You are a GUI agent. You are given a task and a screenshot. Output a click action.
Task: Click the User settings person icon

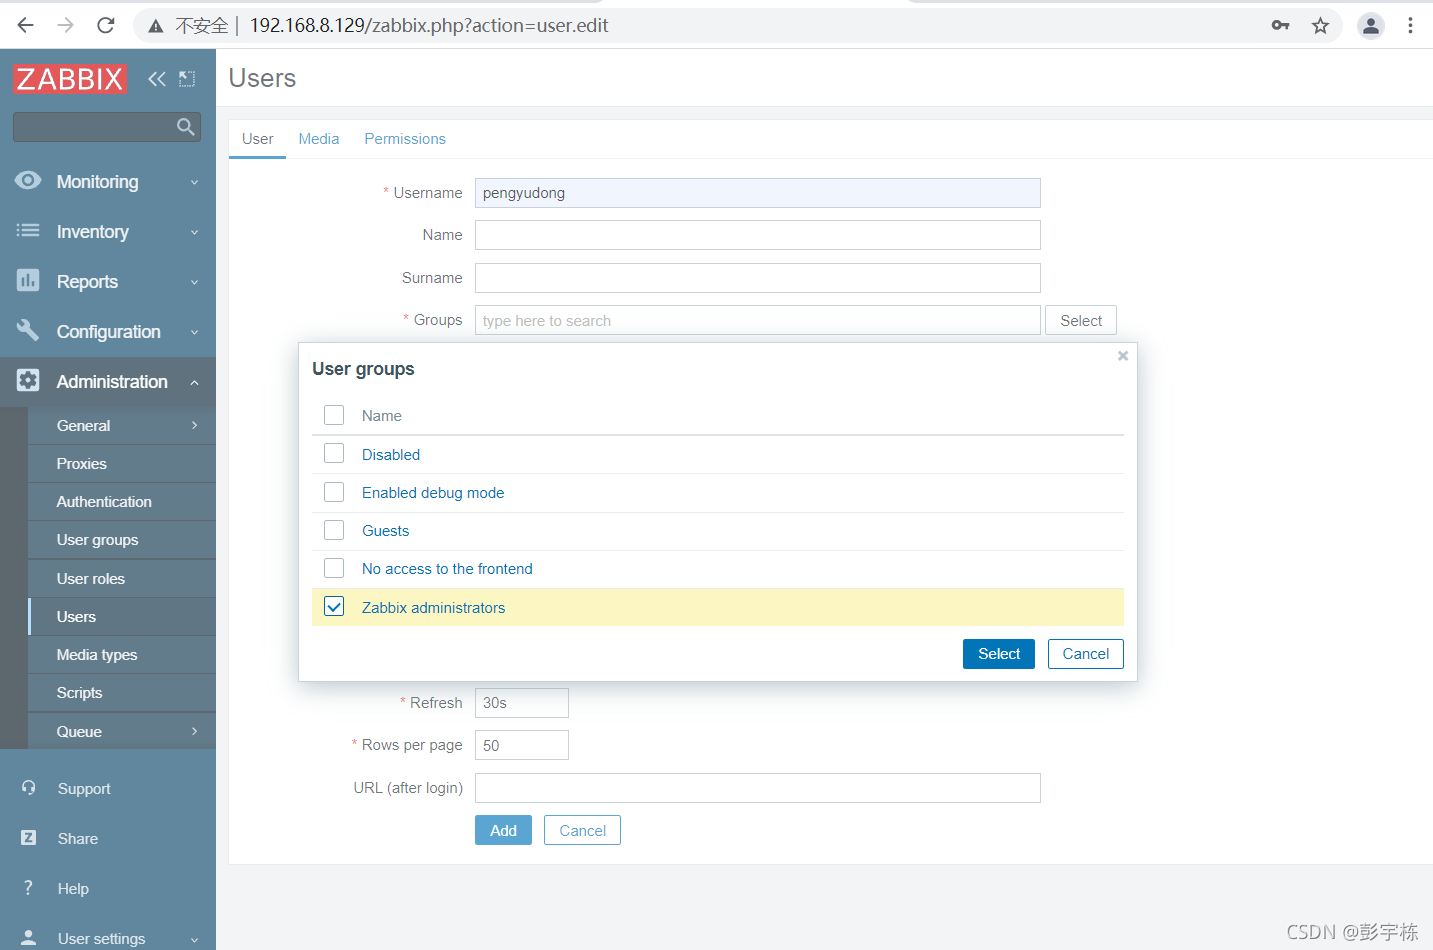(28, 938)
